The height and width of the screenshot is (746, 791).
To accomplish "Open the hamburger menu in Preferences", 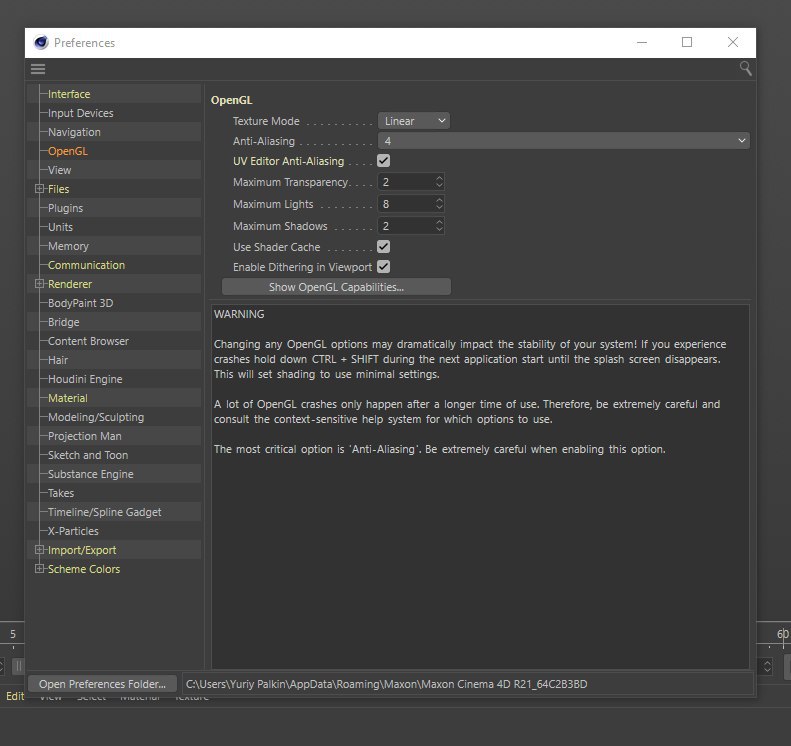I will [38, 69].
